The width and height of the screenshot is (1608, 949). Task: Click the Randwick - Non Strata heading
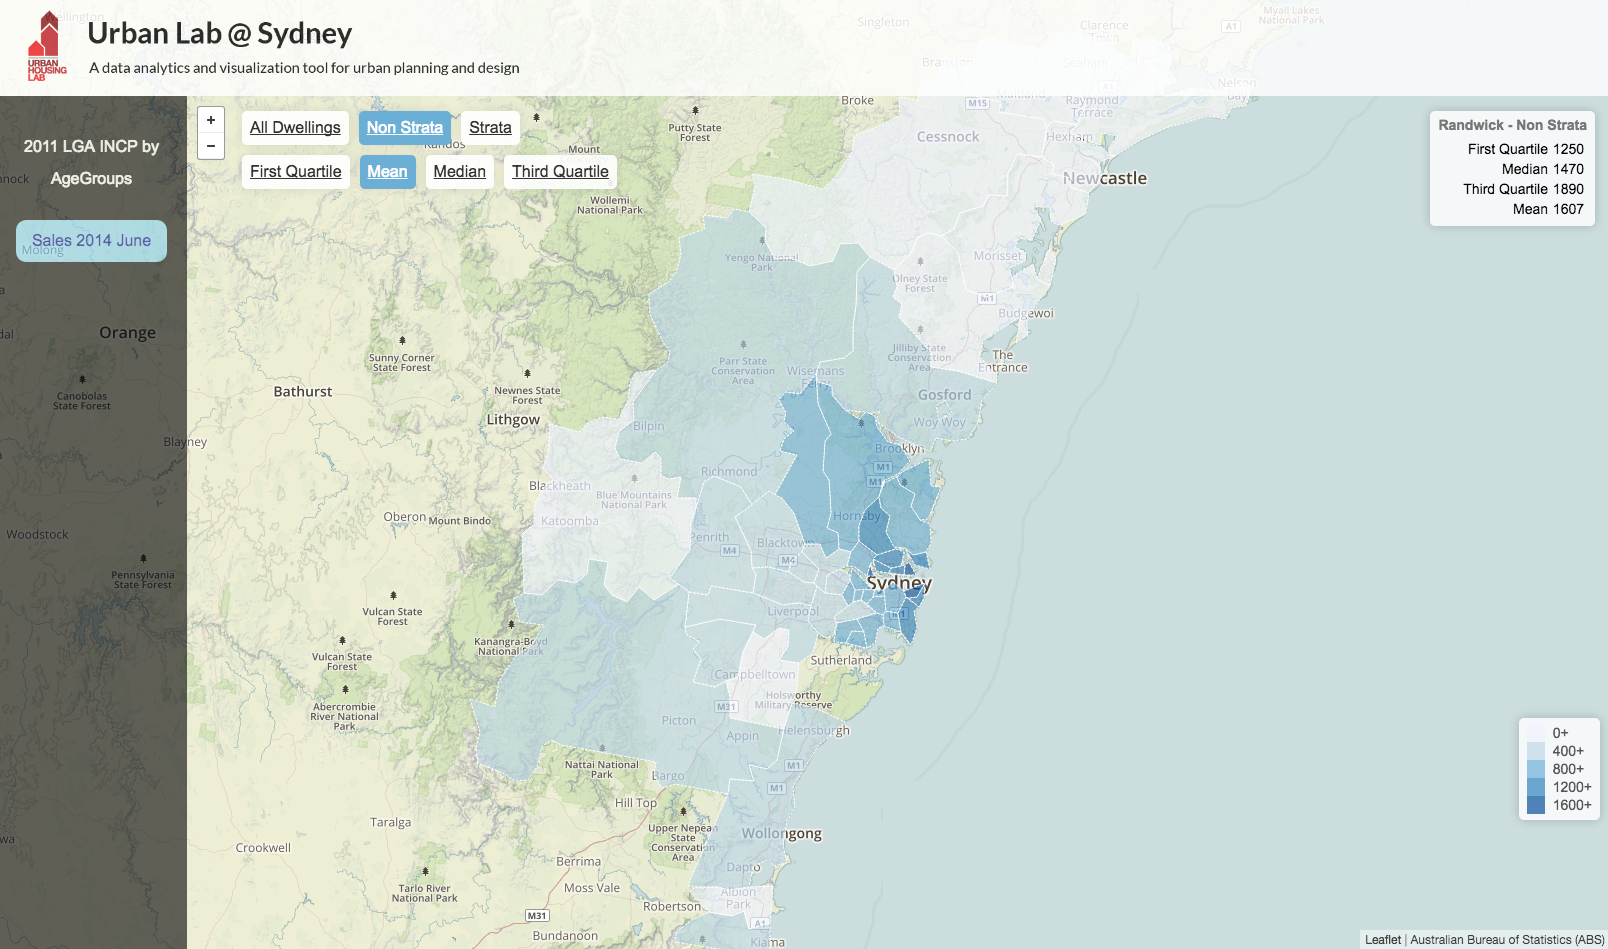(x=1512, y=125)
